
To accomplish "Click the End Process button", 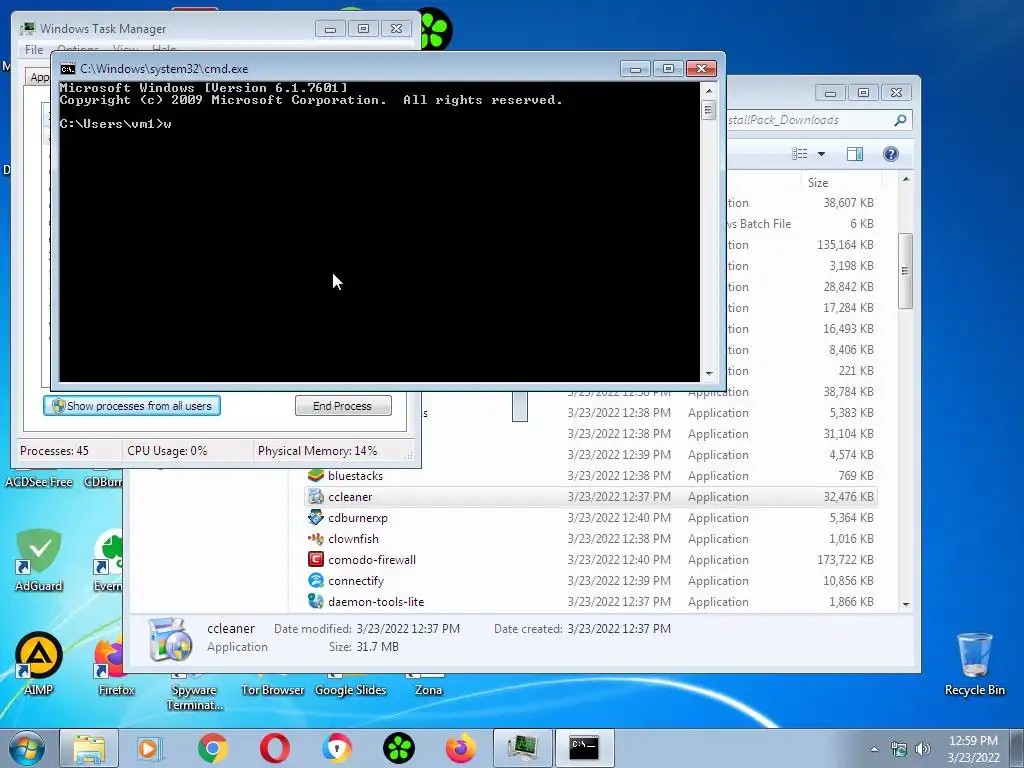I will tap(343, 406).
